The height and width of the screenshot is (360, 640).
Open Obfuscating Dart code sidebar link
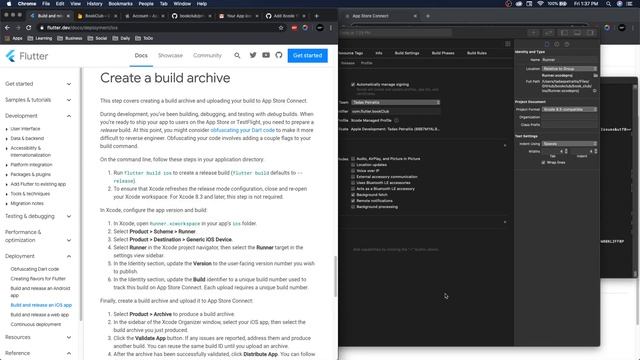tap(35, 269)
